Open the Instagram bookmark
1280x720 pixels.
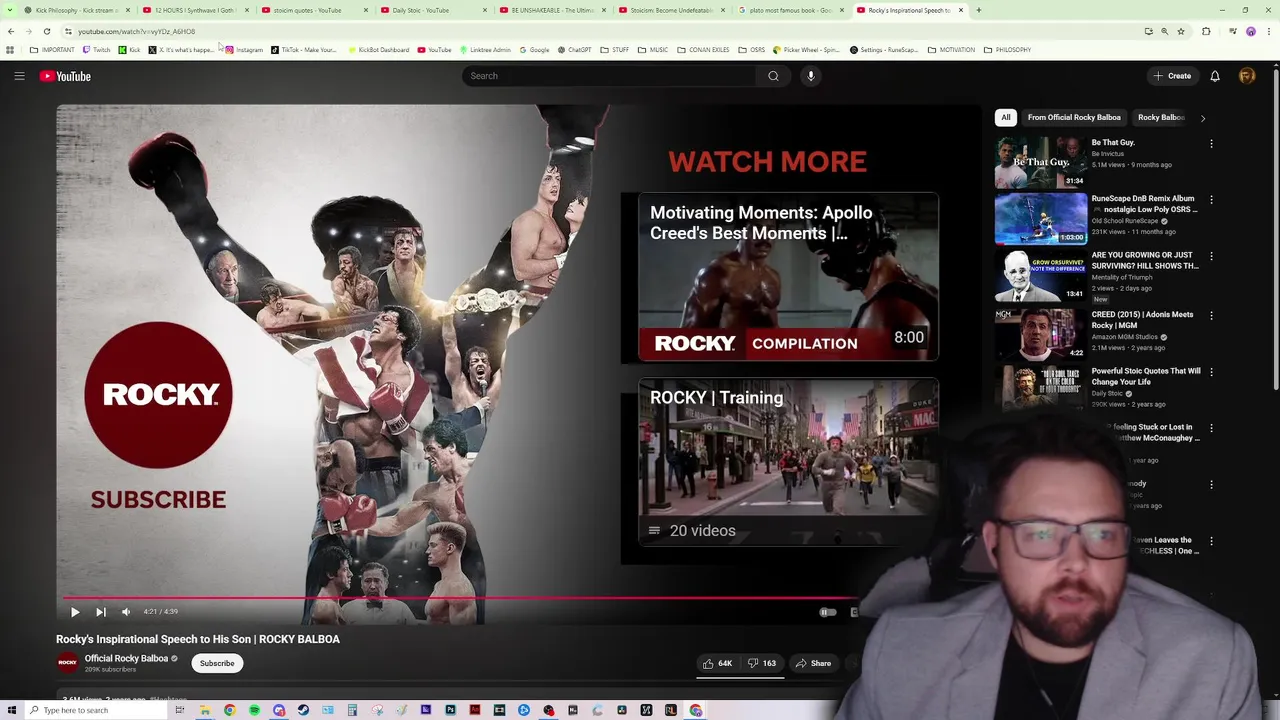click(244, 50)
